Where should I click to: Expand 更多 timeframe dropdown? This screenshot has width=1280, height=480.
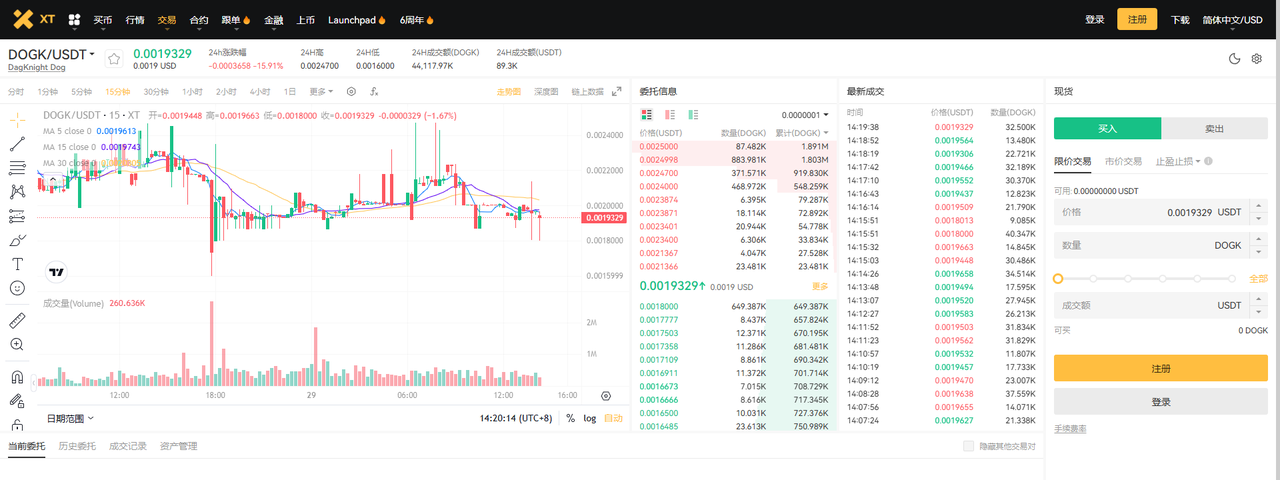[321, 91]
